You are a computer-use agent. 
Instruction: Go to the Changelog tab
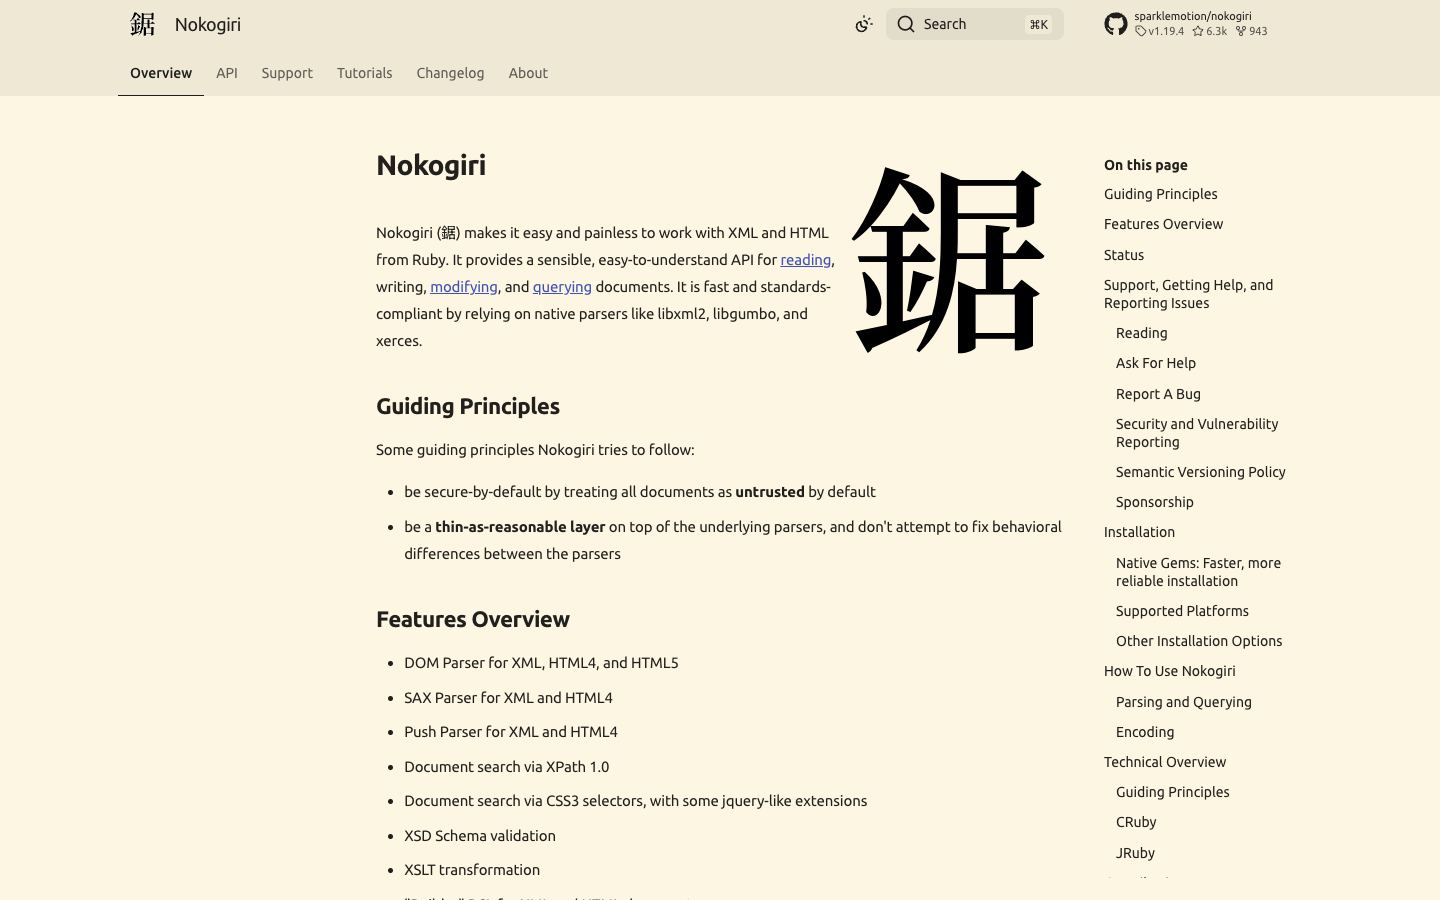click(450, 73)
